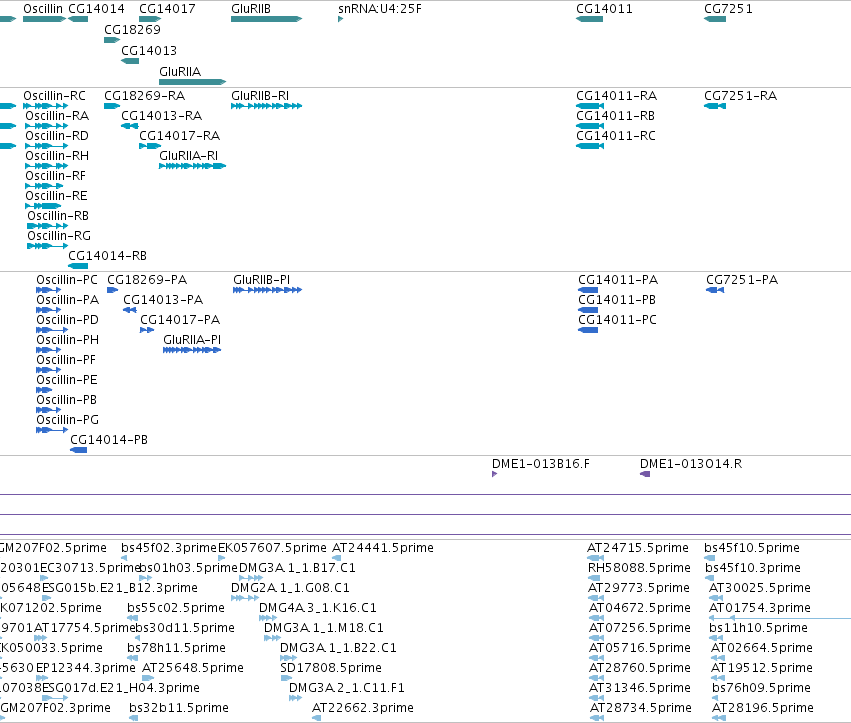Viewport: 851px width, 723px height.
Task: Open CG14011-RA transcript
Action: [590, 106]
